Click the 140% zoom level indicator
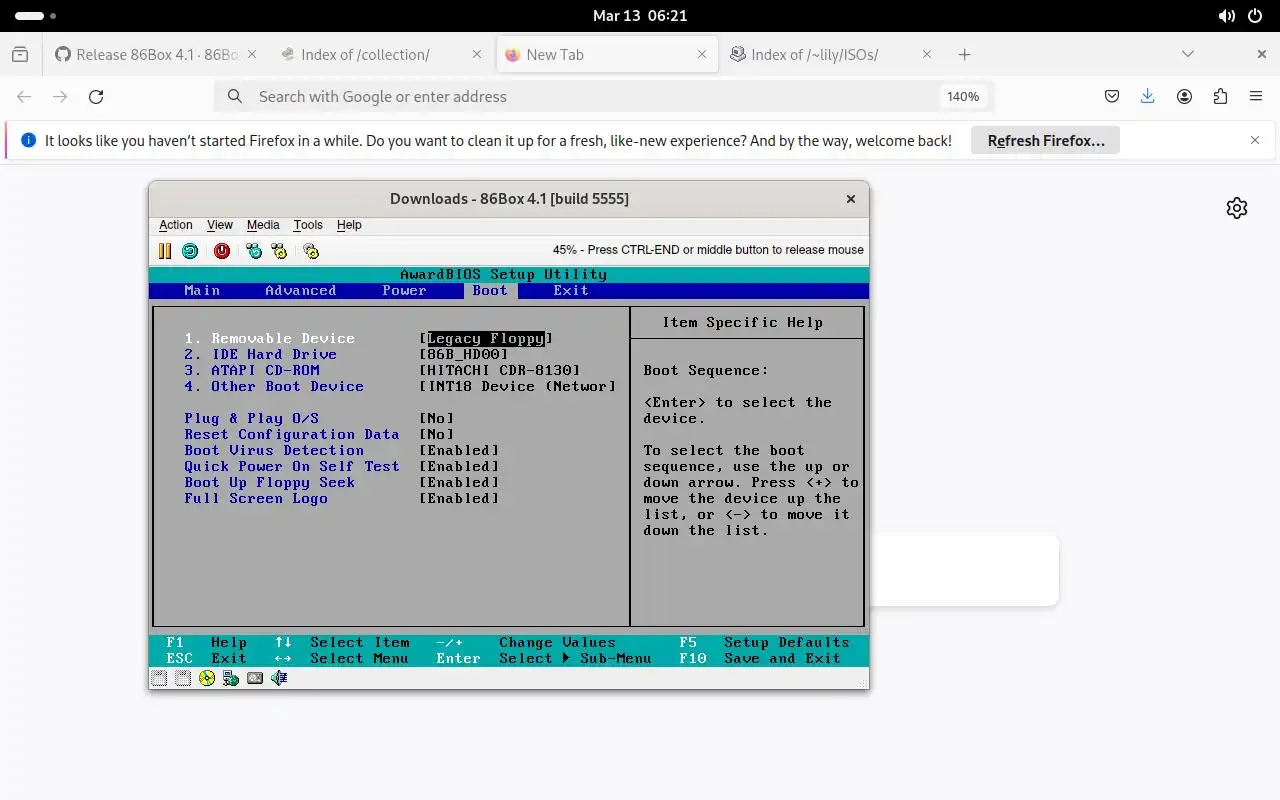Image resolution: width=1280 pixels, height=800 pixels. pos(963,97)
